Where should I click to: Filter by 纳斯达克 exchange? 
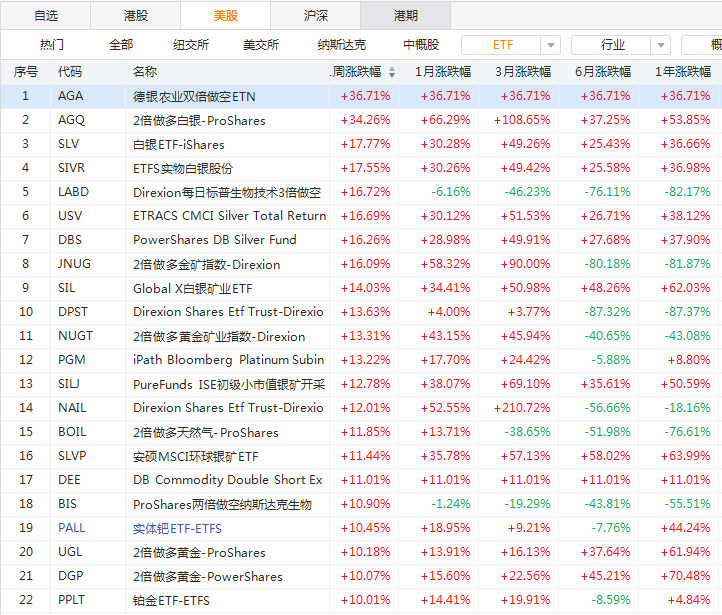coord(341,45)
